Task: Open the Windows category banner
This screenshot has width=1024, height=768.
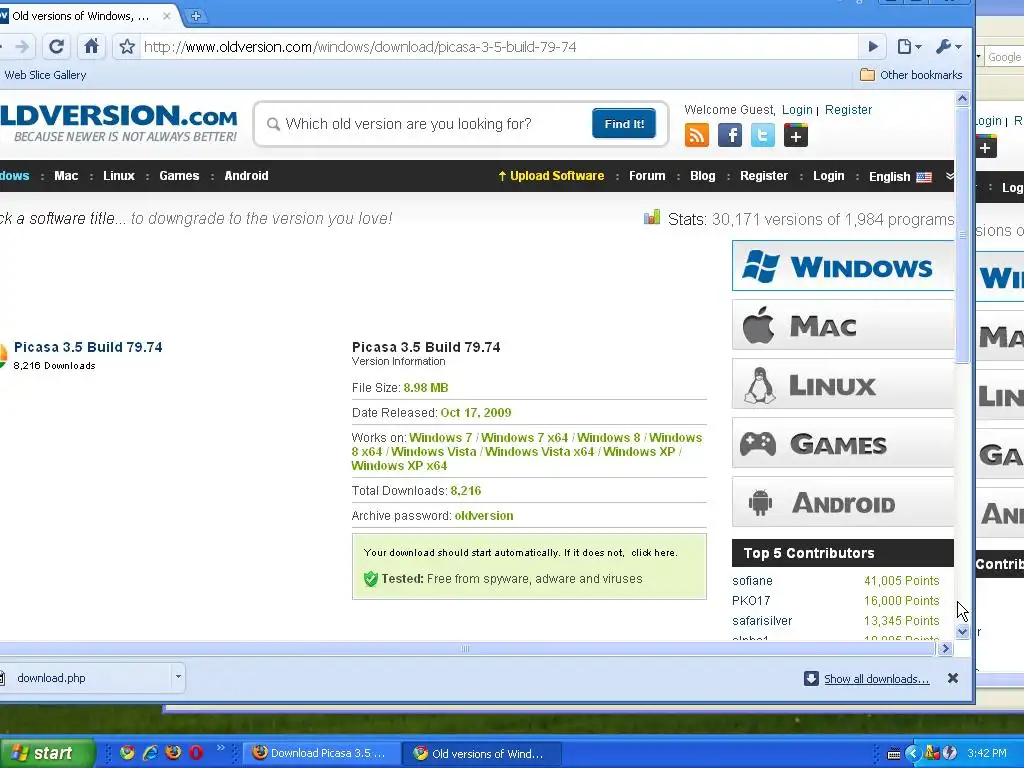Action: pyautogui.click(x=843, y=266)
